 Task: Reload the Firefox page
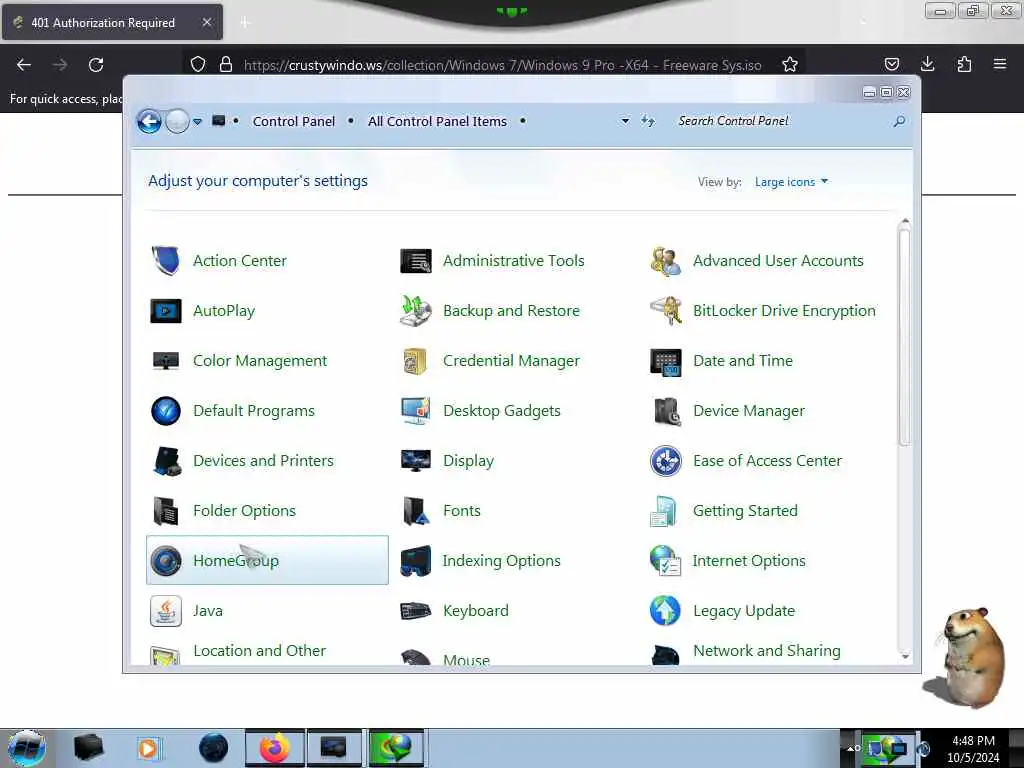tap(96, 65)
